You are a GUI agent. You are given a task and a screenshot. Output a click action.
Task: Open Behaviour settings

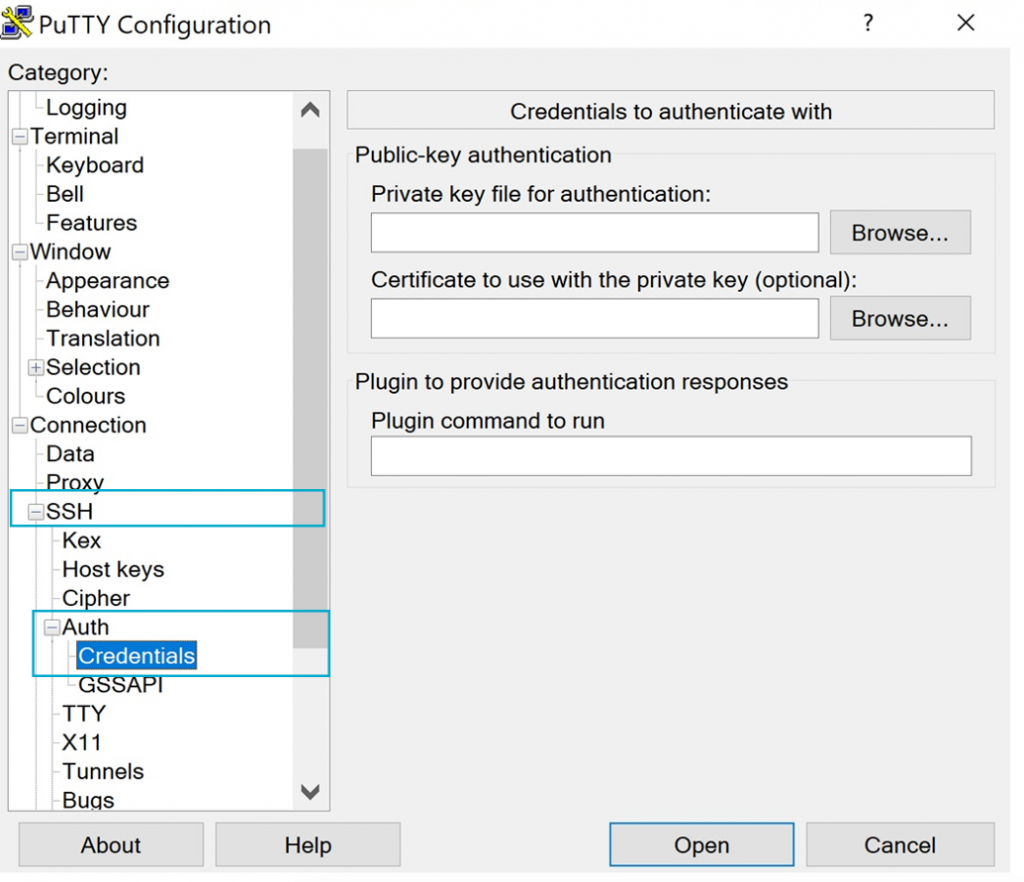tap(98, 309)
